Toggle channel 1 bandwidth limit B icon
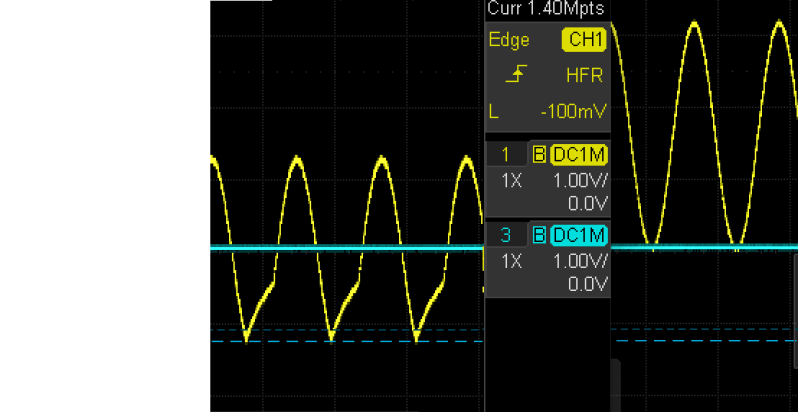This screenshot has height=412, width=798. [x=539, y=155]
